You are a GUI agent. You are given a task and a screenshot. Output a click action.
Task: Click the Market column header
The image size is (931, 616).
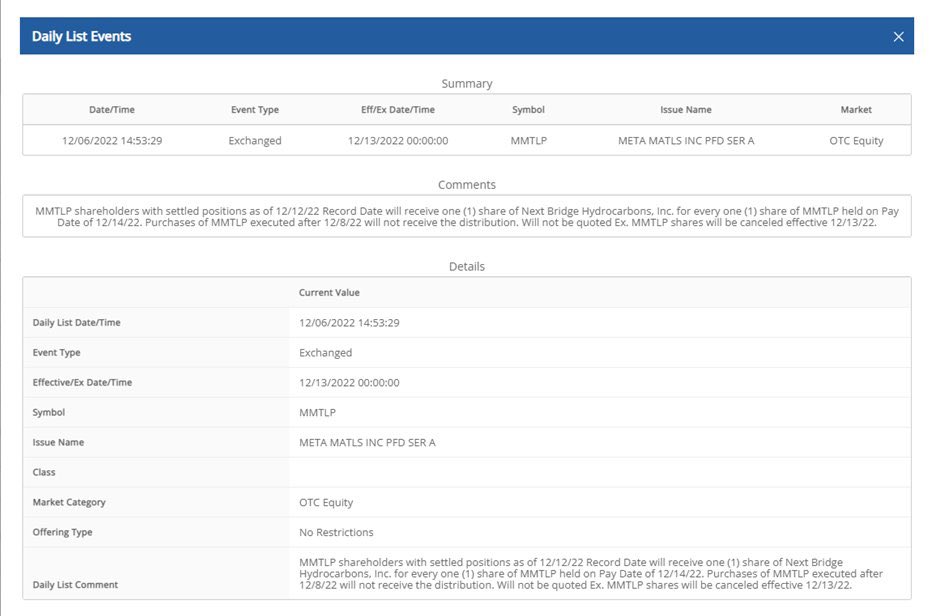coord(856,109)
